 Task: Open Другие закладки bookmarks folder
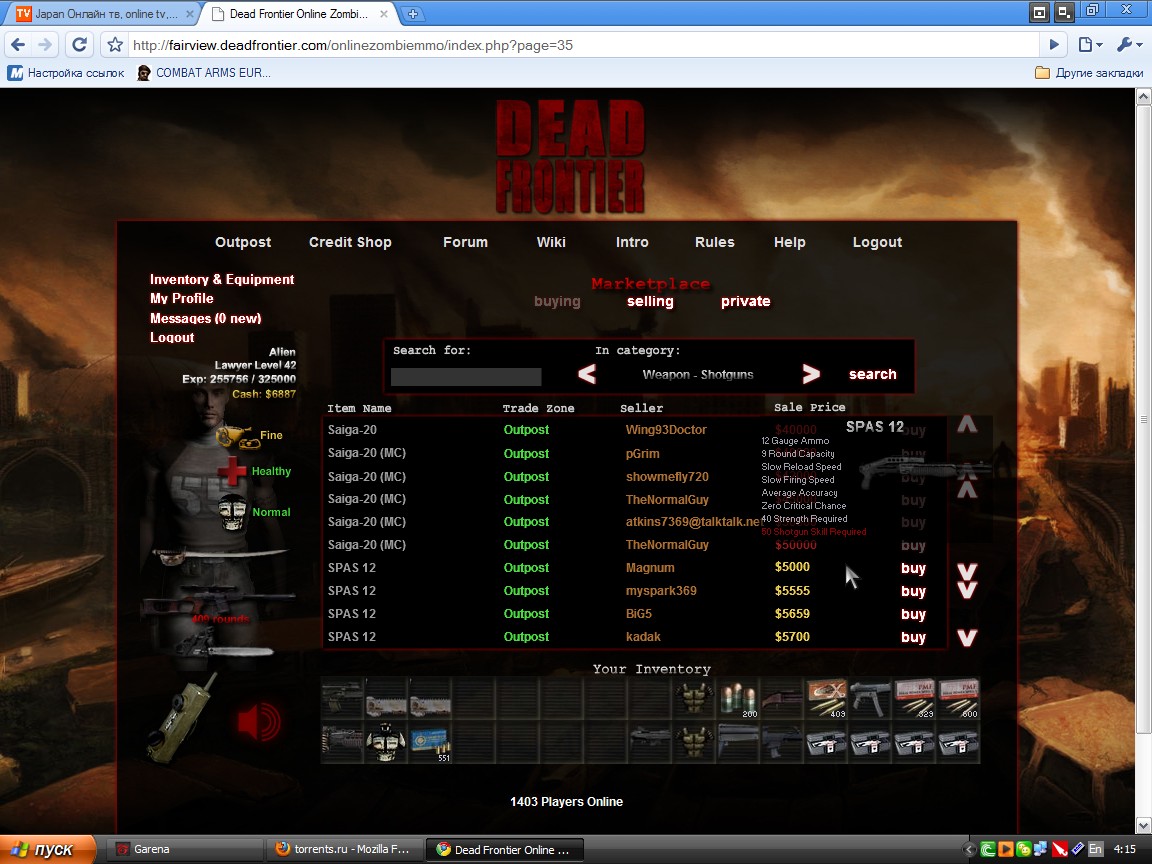click(x=1089, y=73)
